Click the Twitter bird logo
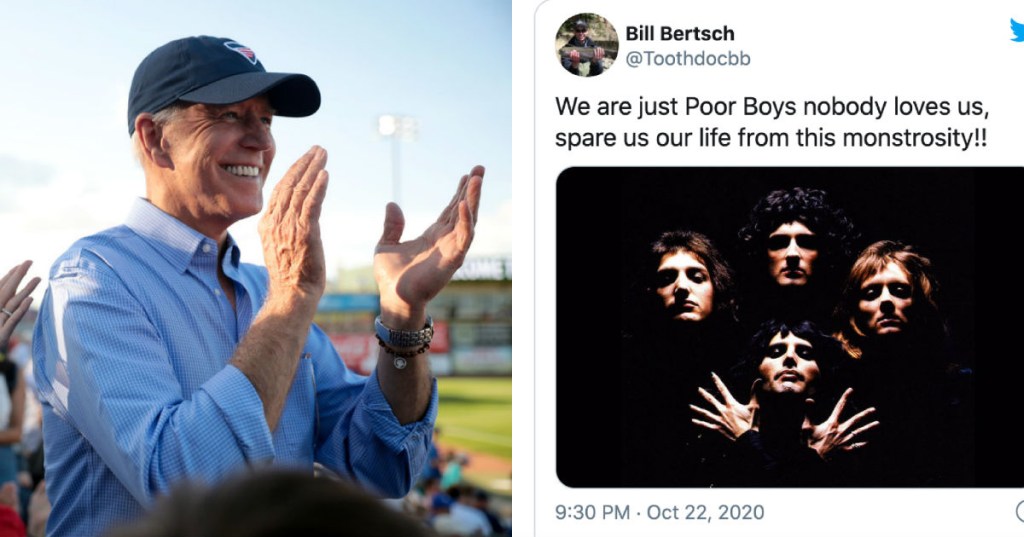 click(x=1017, y=32)
